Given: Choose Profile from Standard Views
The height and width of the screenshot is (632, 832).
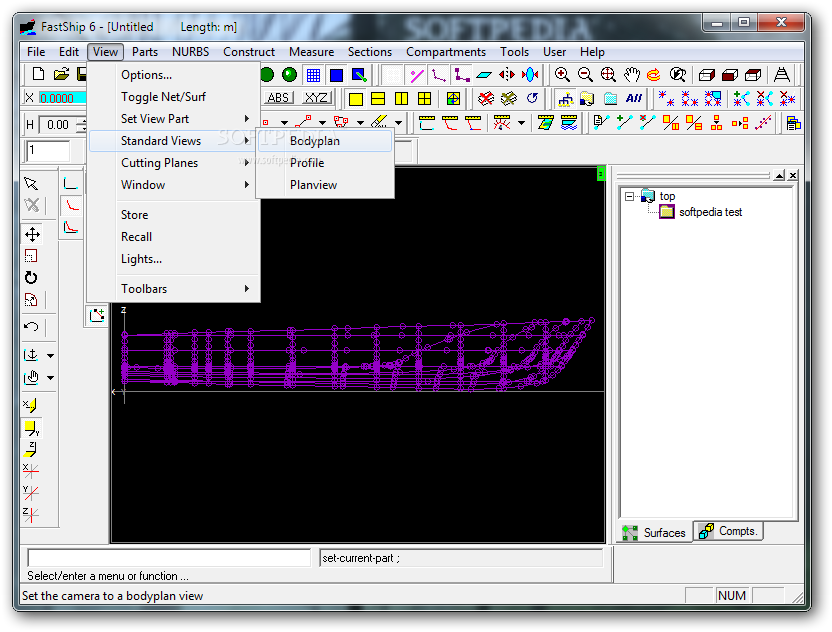Looking at the screenshot, I should (x=325, y=162).
